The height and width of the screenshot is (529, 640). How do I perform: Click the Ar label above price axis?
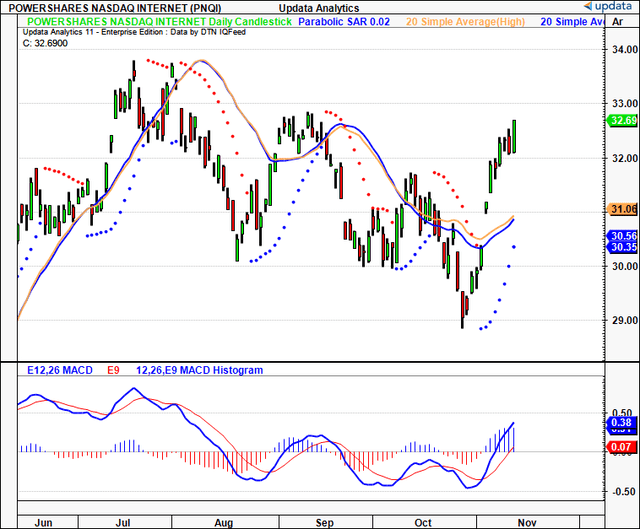618,22
